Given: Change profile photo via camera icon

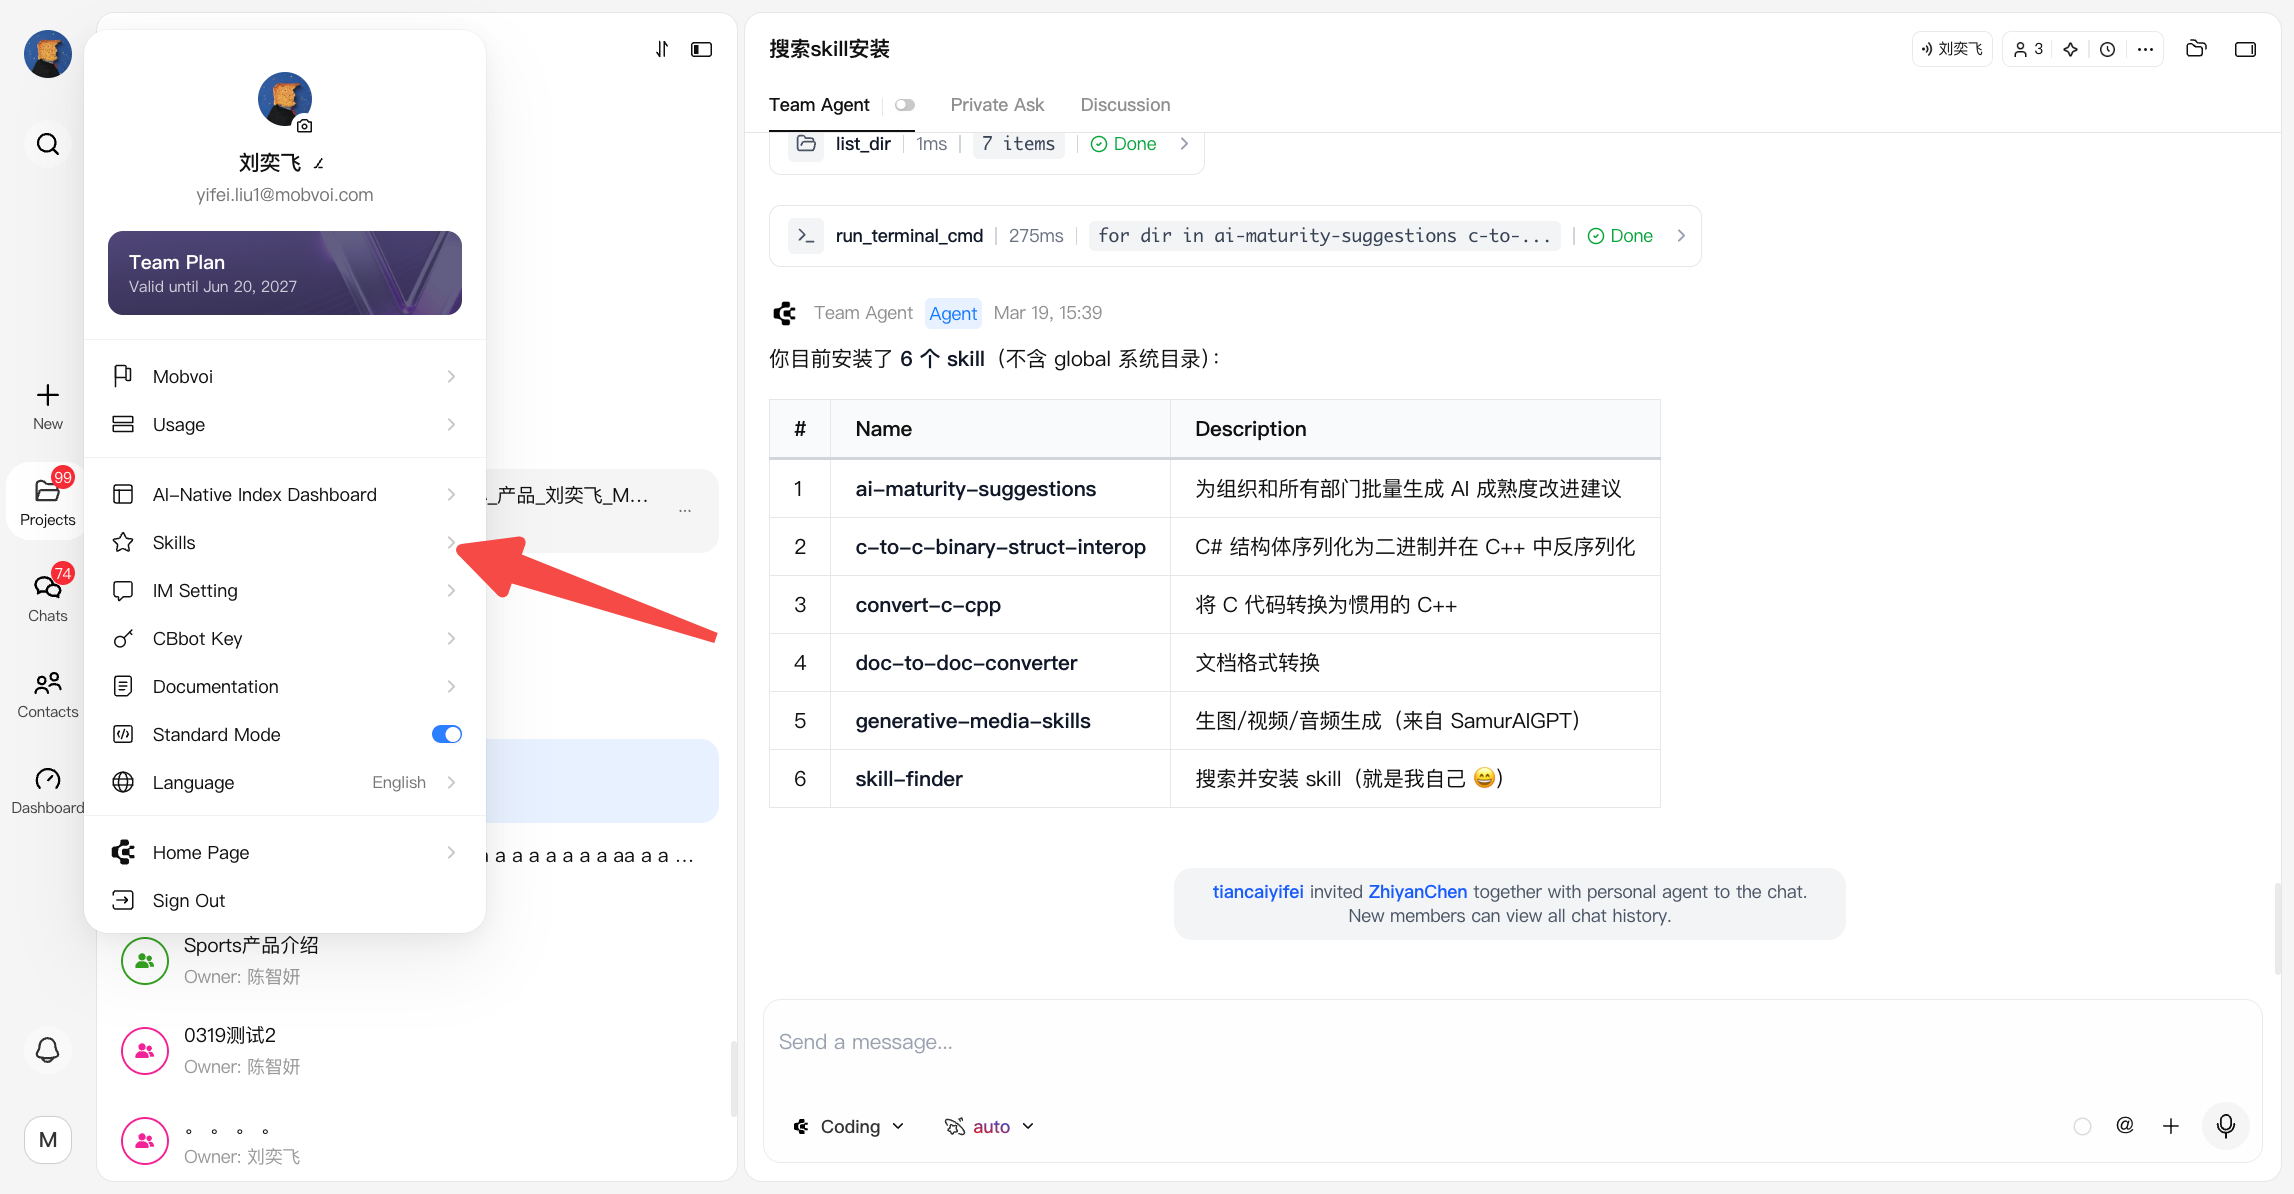Looking at the screenshot, I should 305,126.
